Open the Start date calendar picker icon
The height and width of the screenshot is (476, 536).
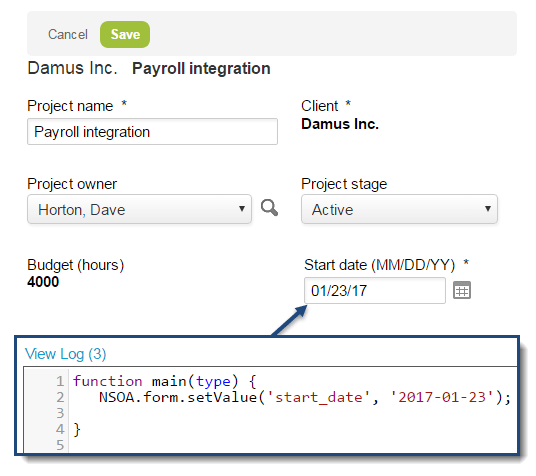[462, 290]
